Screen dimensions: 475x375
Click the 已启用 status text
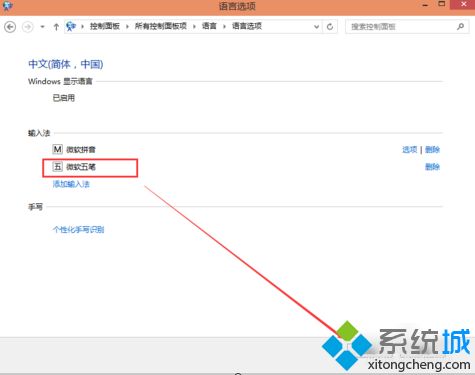click(x=64, y=98)
